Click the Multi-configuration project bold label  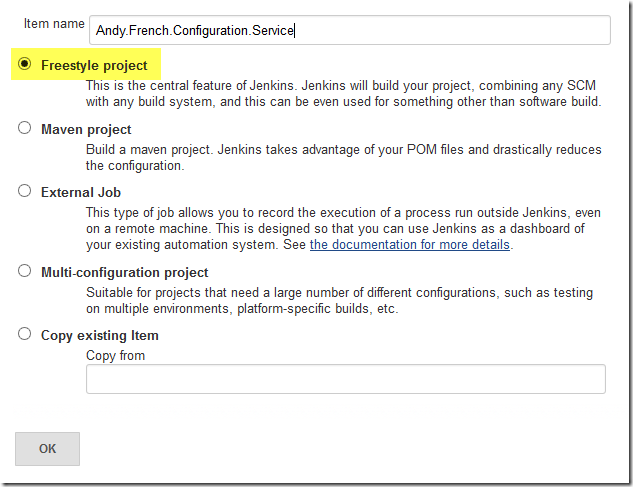coord(124,272)
